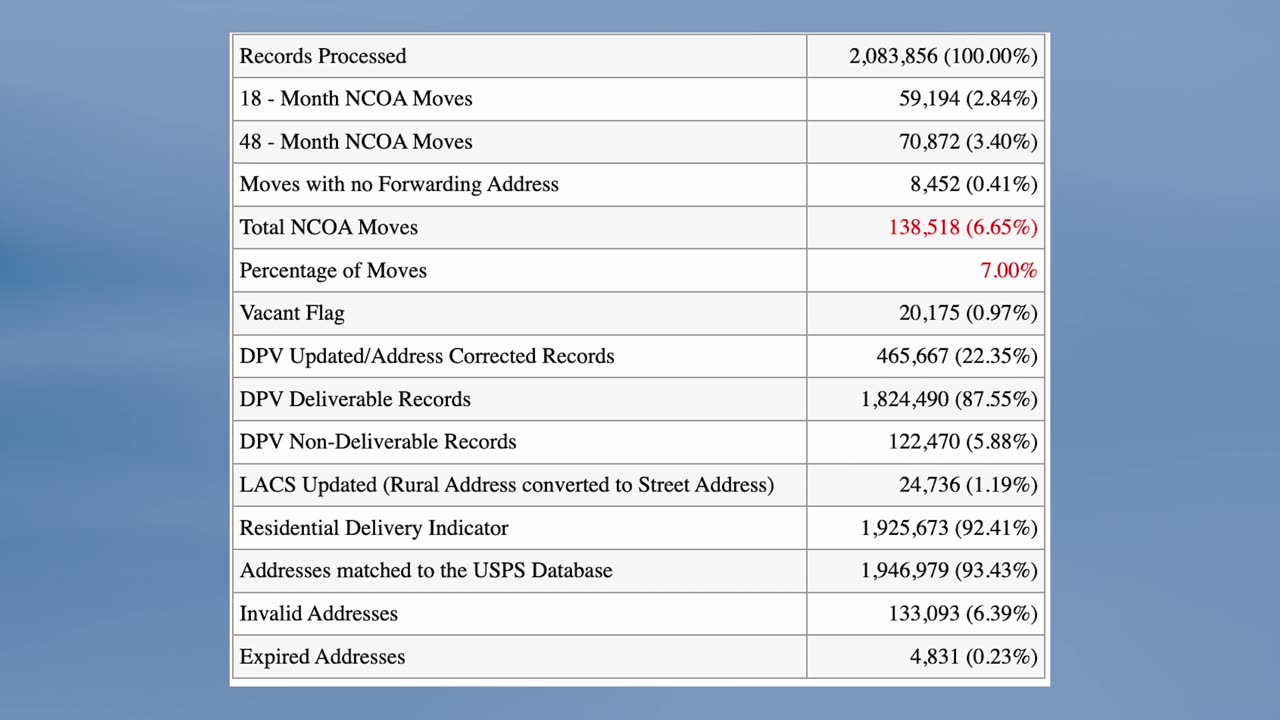The width and height of the screenshot is (1280, 720).
Task: Select the 70,872 (3.40%) value
Action: 968,142
